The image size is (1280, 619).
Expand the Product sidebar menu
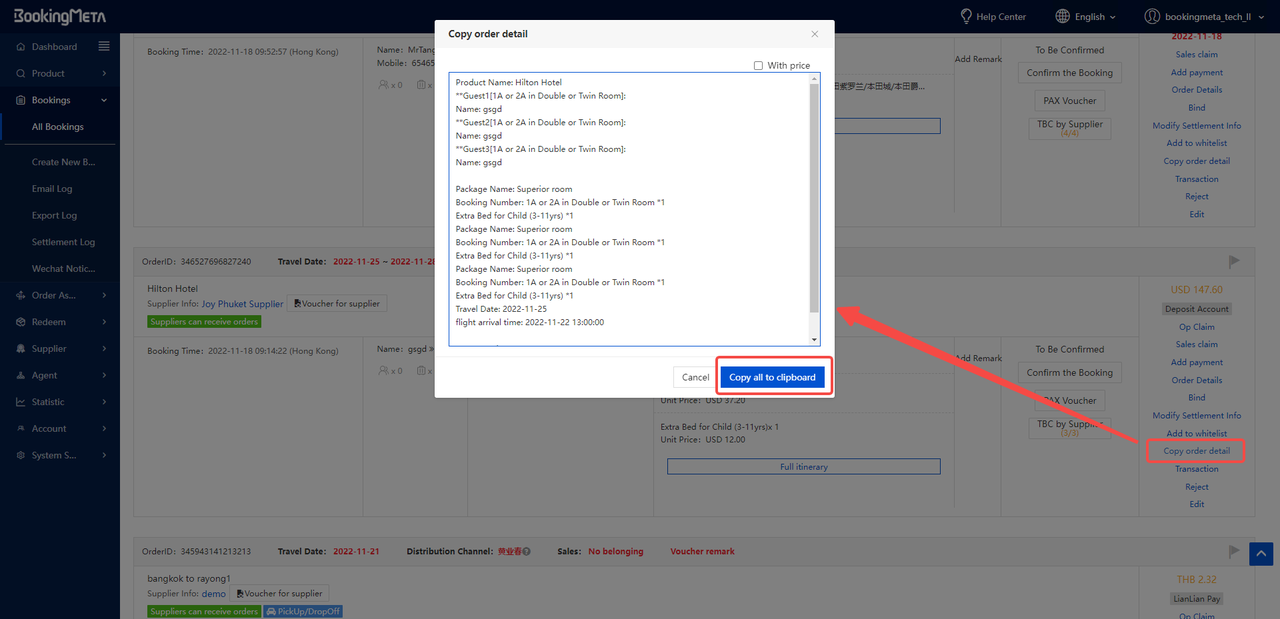(x=103, y=73)
